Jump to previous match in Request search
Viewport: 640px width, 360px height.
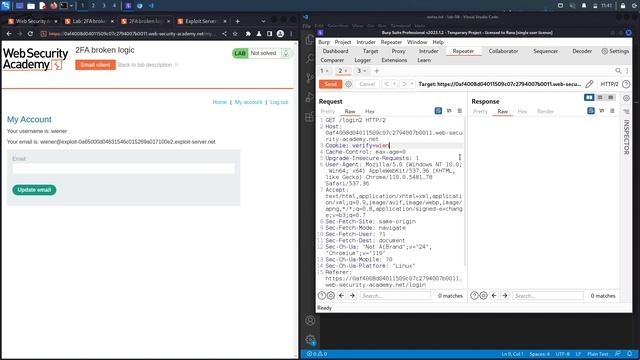pyautogui.click(x=342, y=296)
